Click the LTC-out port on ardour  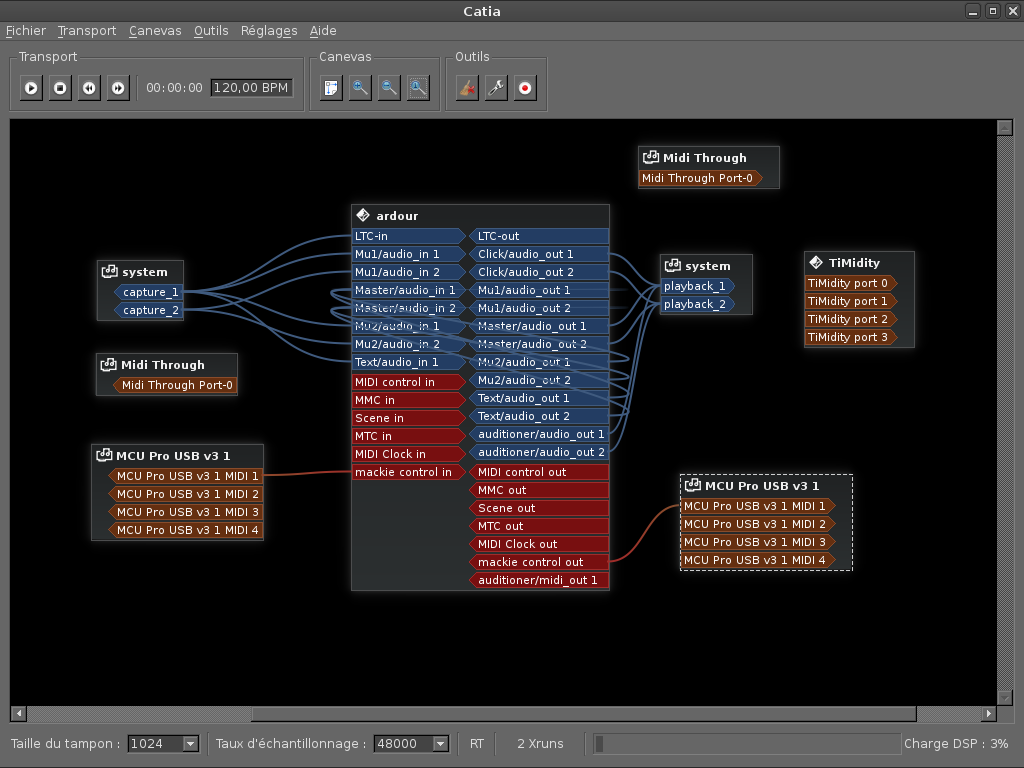[x=539, y=236]
